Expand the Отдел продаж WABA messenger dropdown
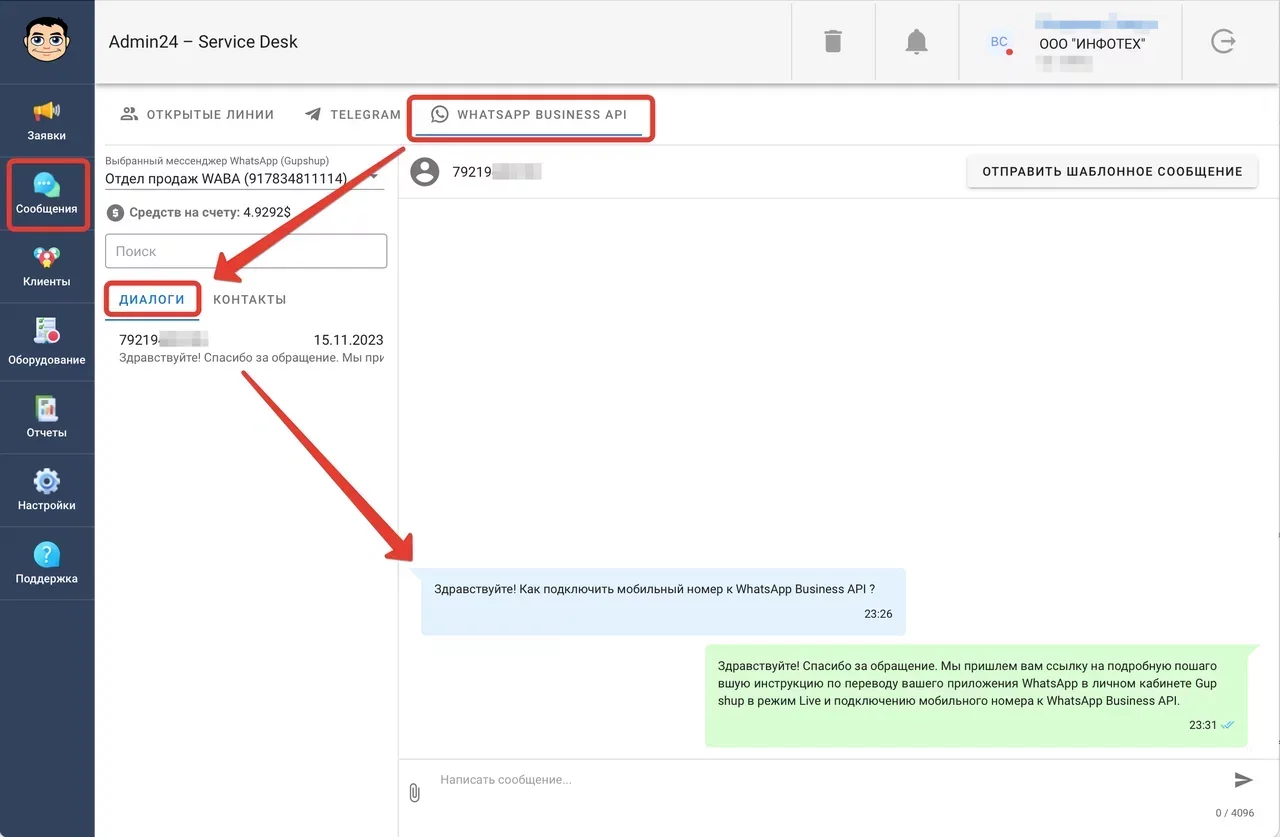 pos(245,178)
